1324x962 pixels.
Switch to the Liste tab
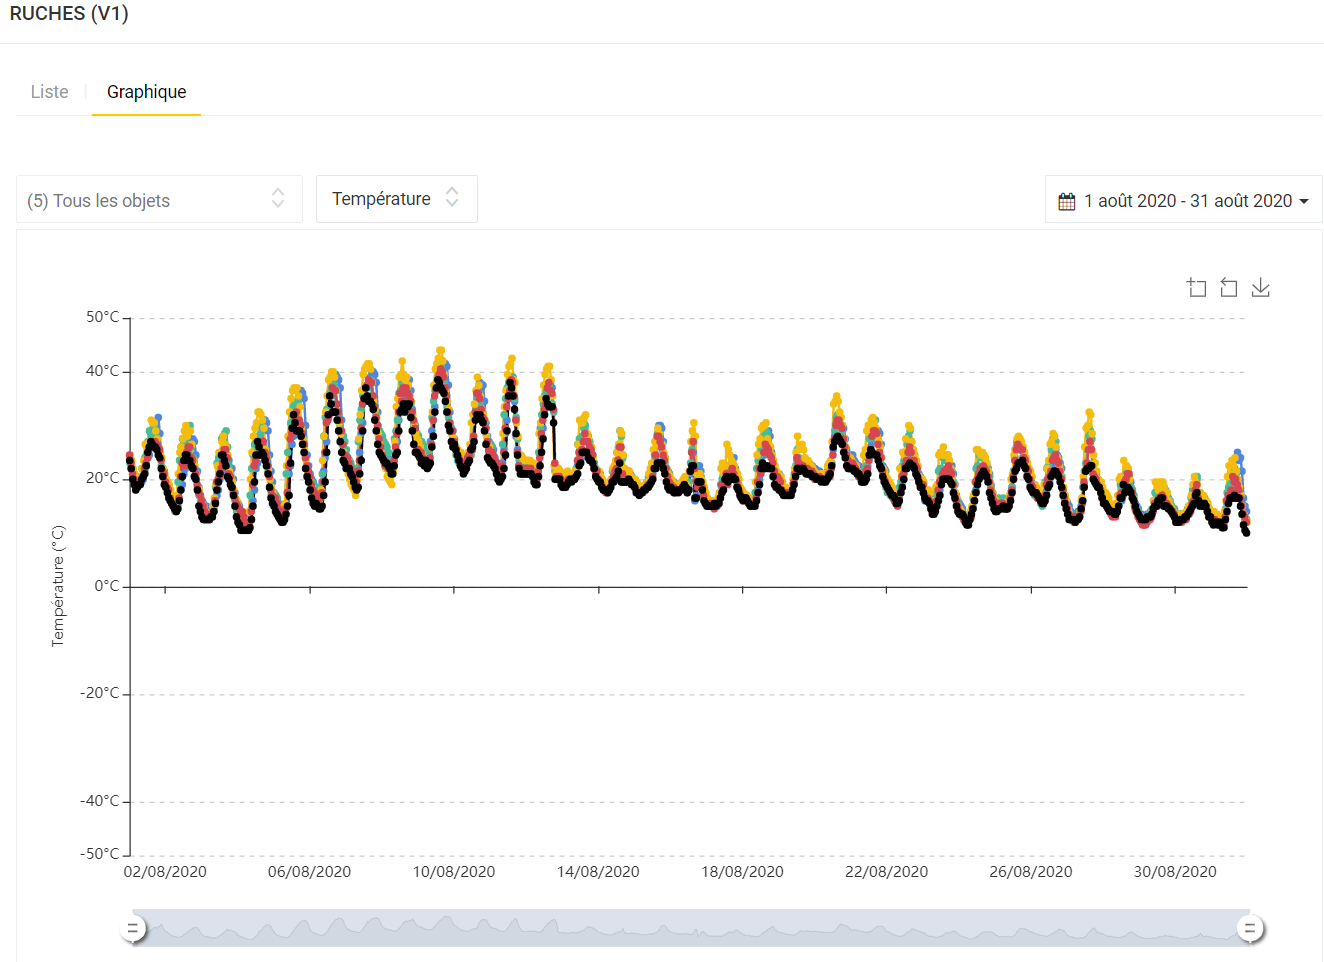pos(50,92)
